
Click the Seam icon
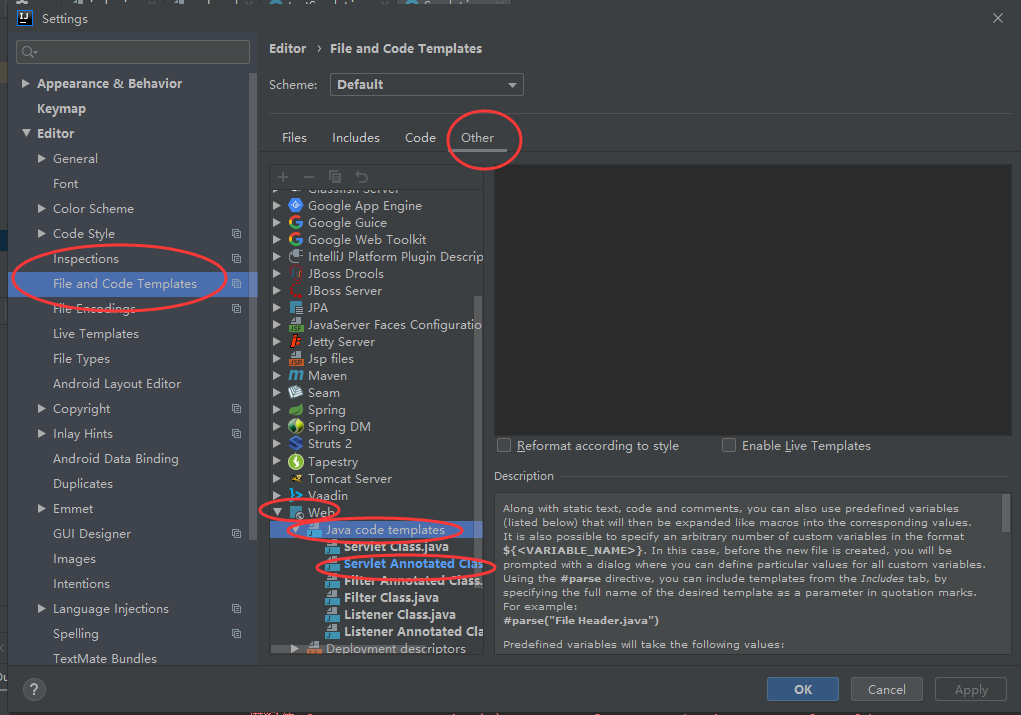tap(296, 392)
